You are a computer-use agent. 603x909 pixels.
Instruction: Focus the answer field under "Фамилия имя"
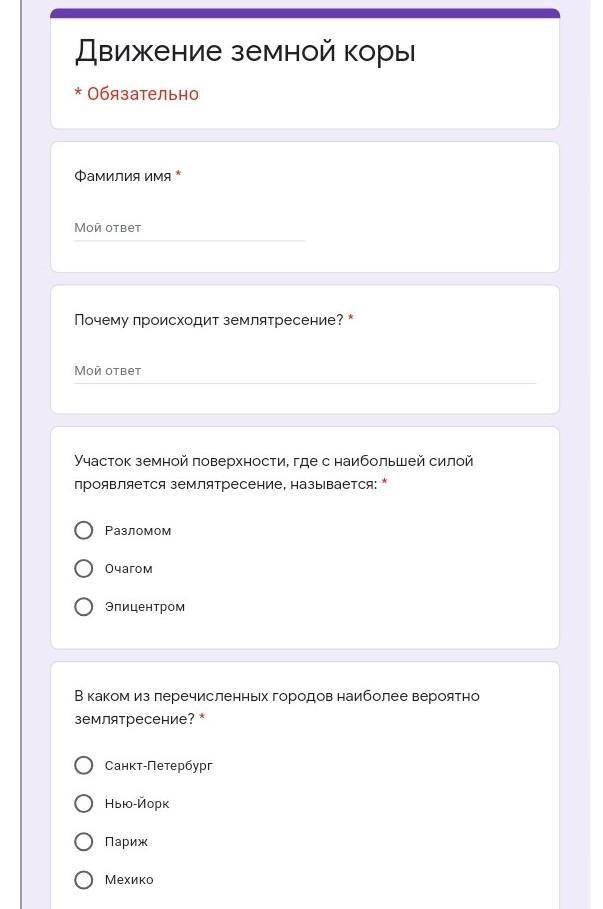189,228
